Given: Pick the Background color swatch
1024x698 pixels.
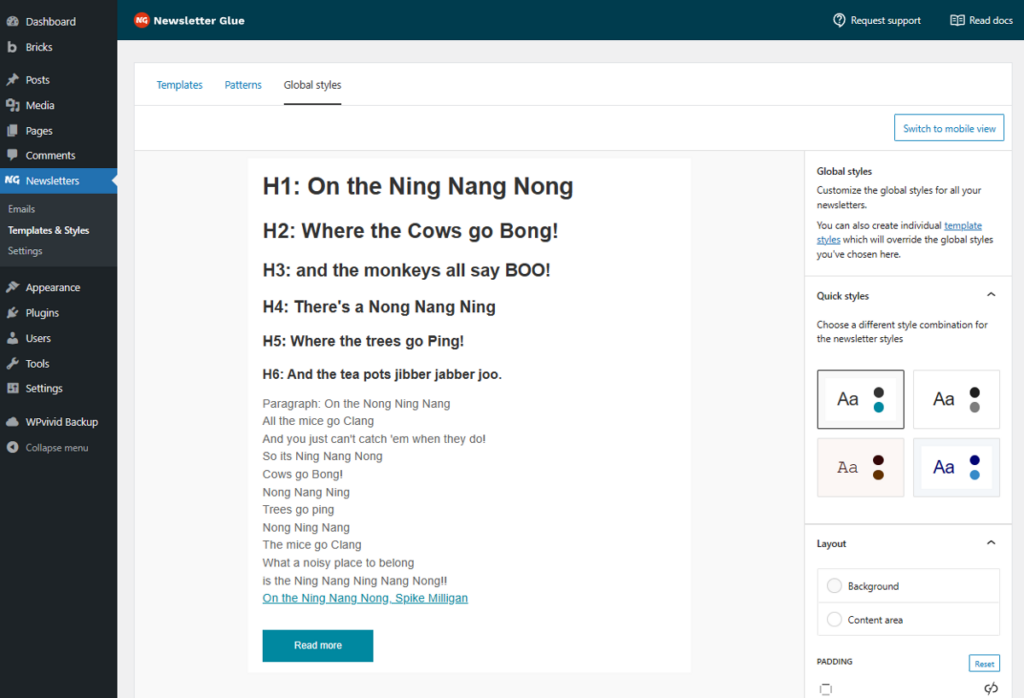Looking at the screenshot, I should 835,586.
